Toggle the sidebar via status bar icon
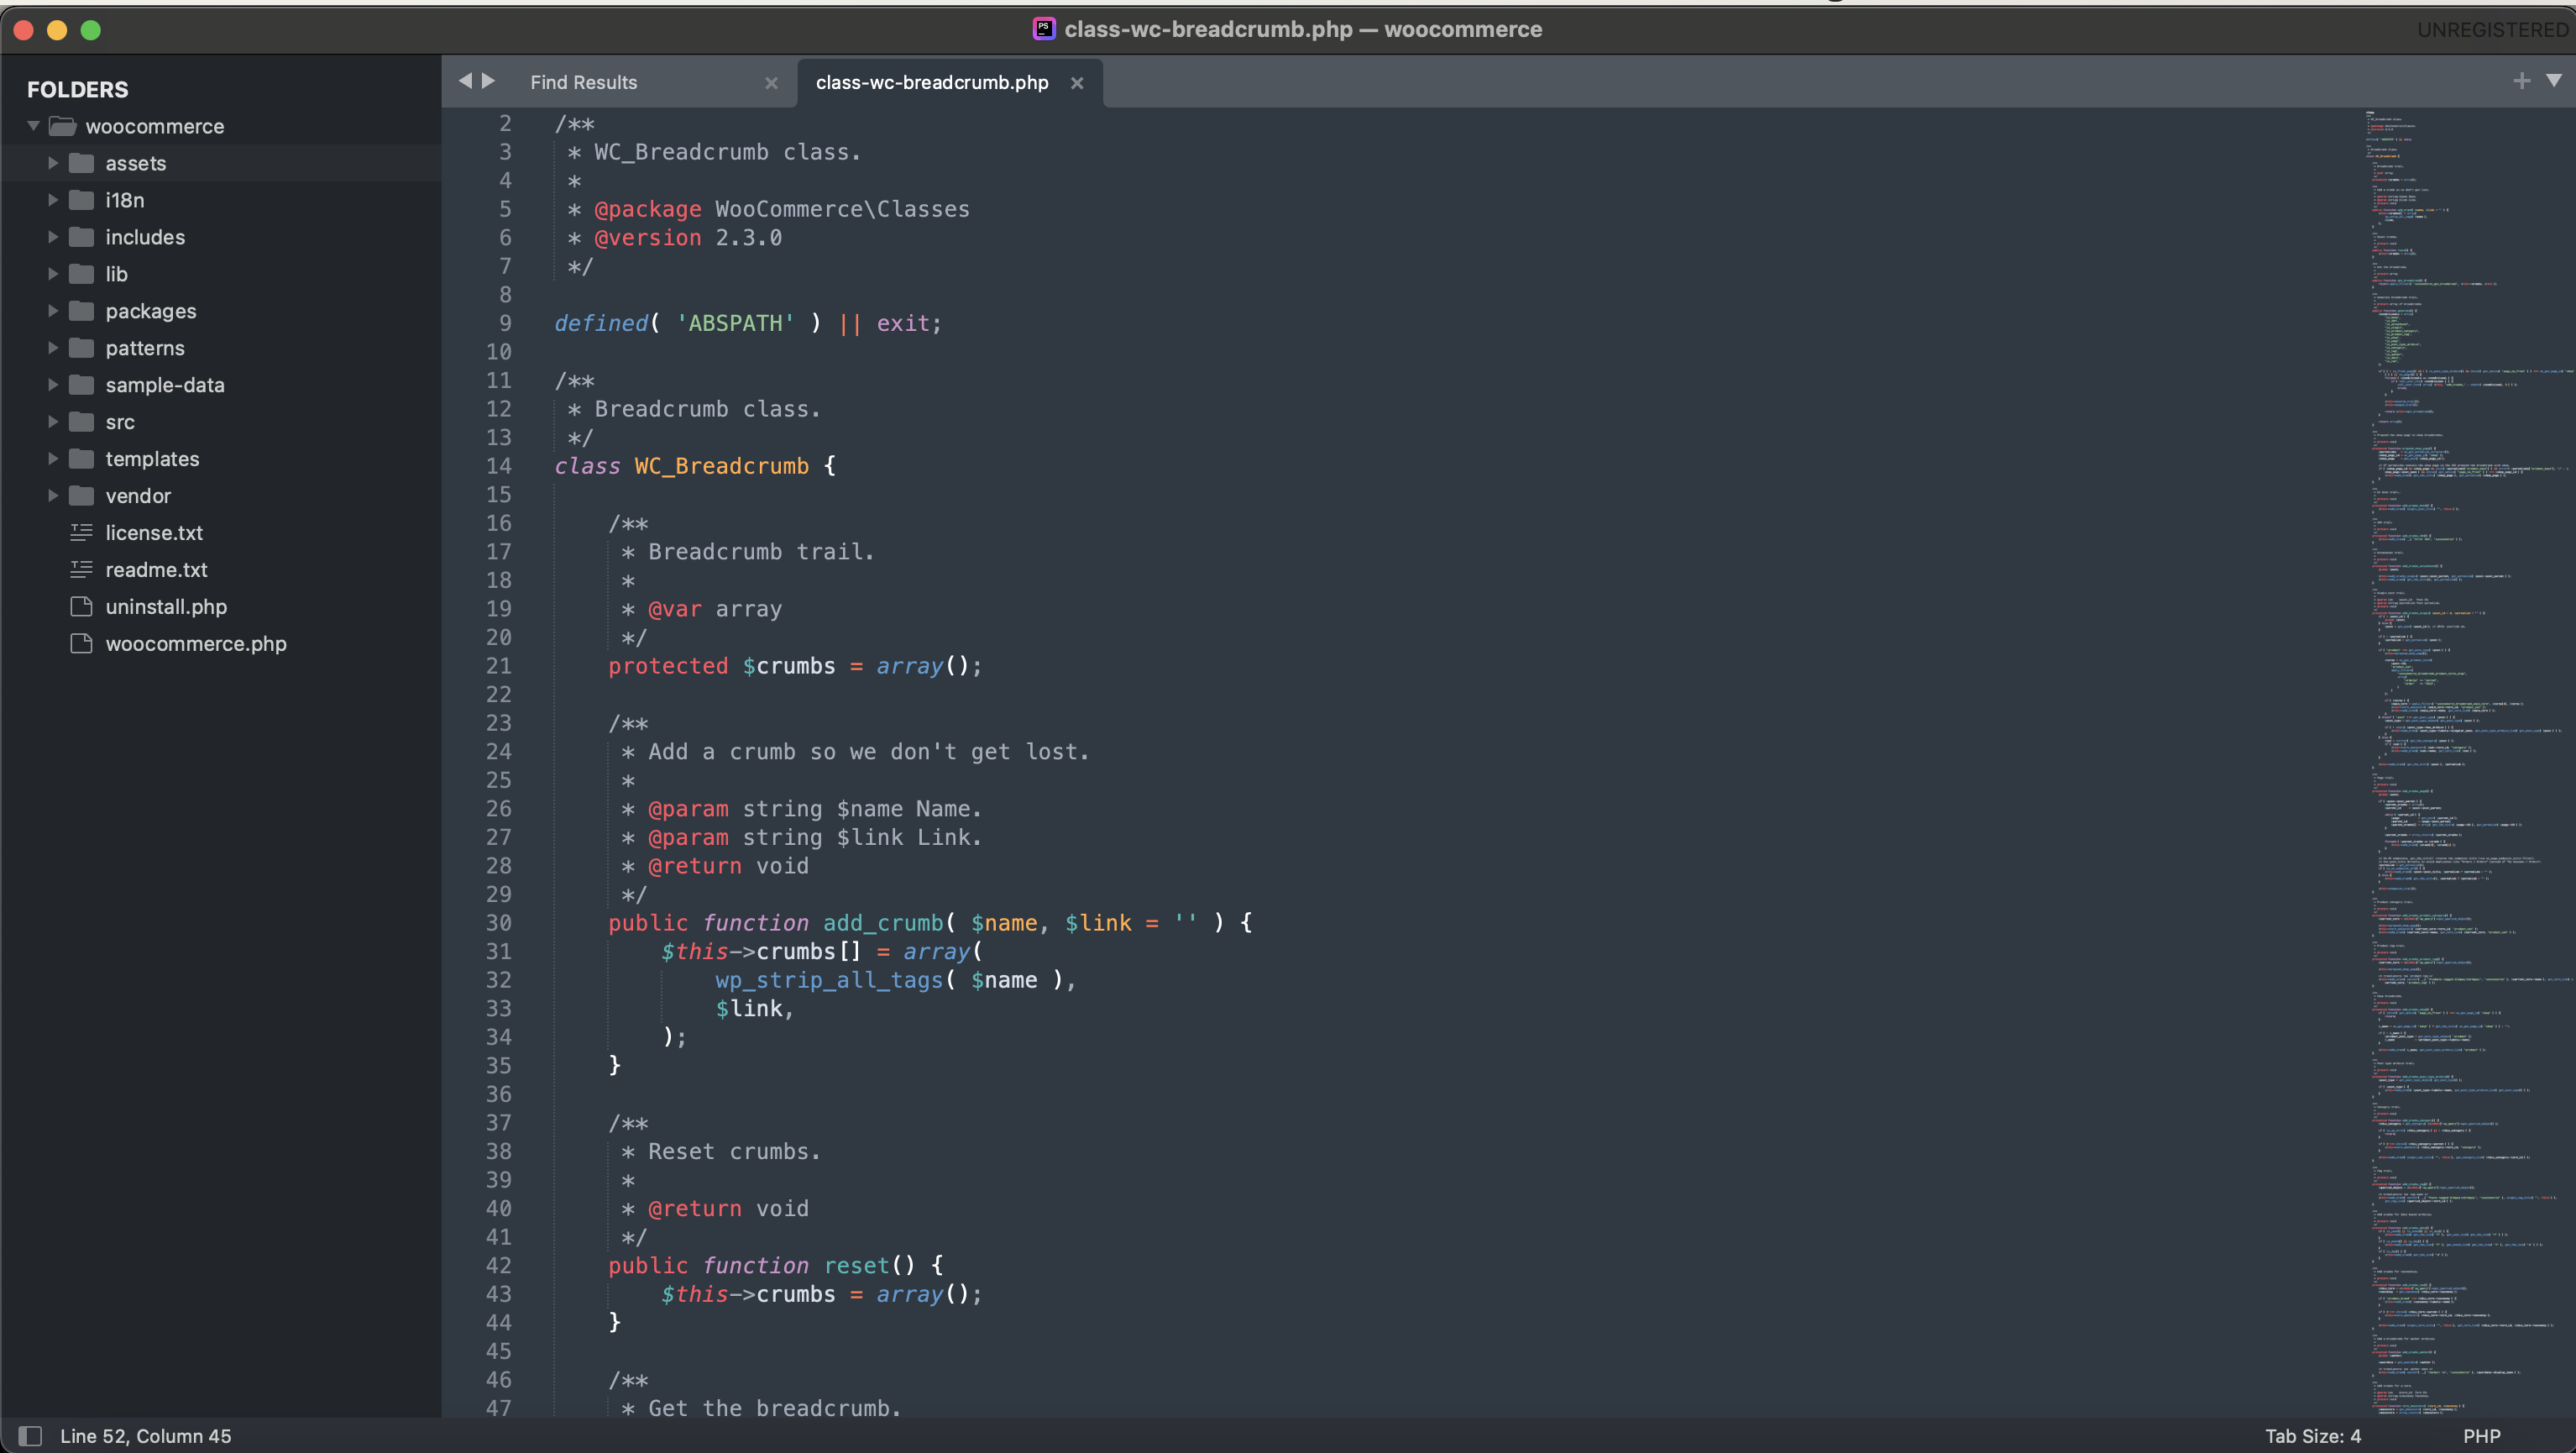Viewport: 2576px width, 1453px height. (30, 1436)
